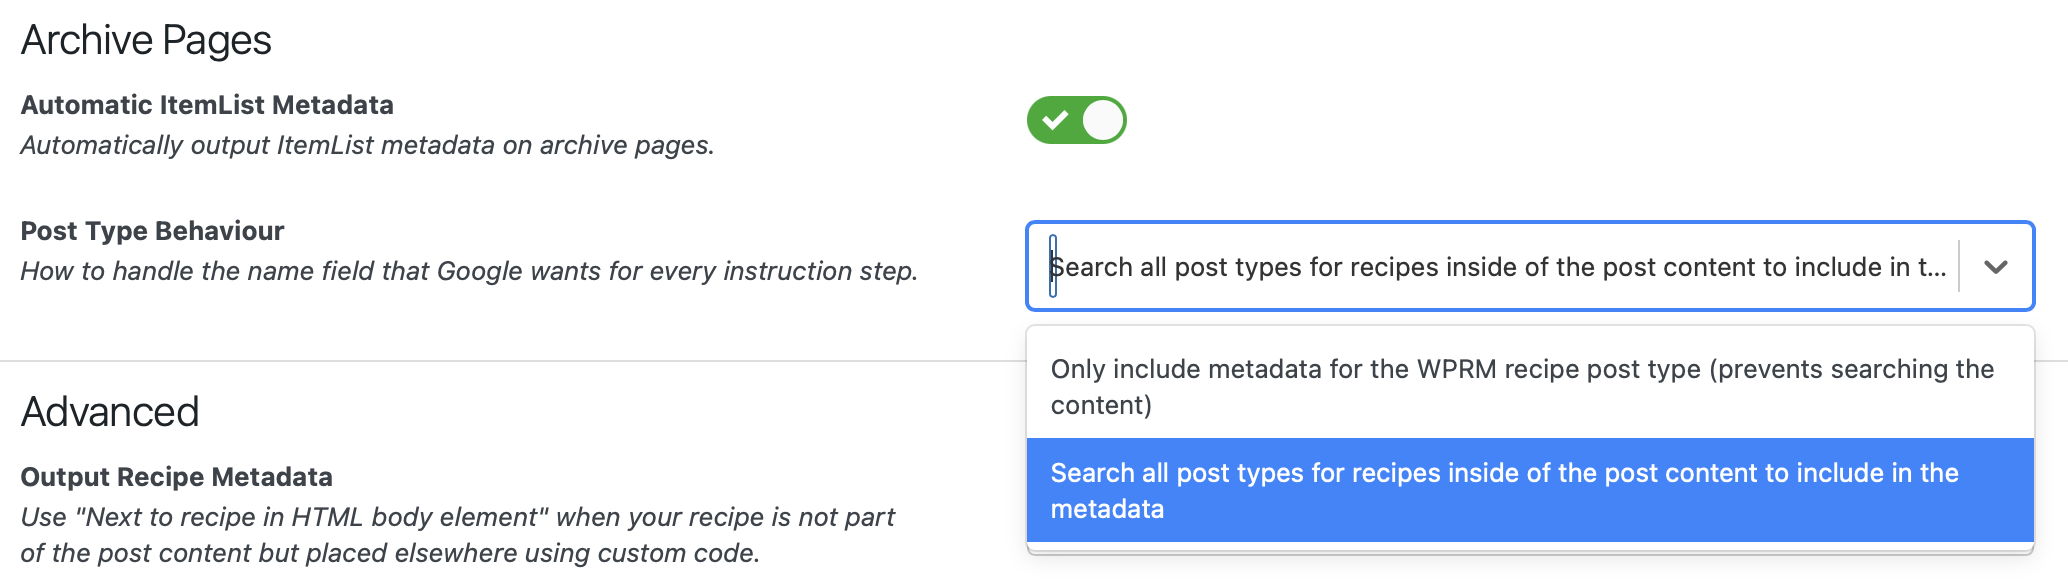Click the "Post Type Behaviour" setting label
This screenshot has height=584, width=2068.
click(152, 231)
